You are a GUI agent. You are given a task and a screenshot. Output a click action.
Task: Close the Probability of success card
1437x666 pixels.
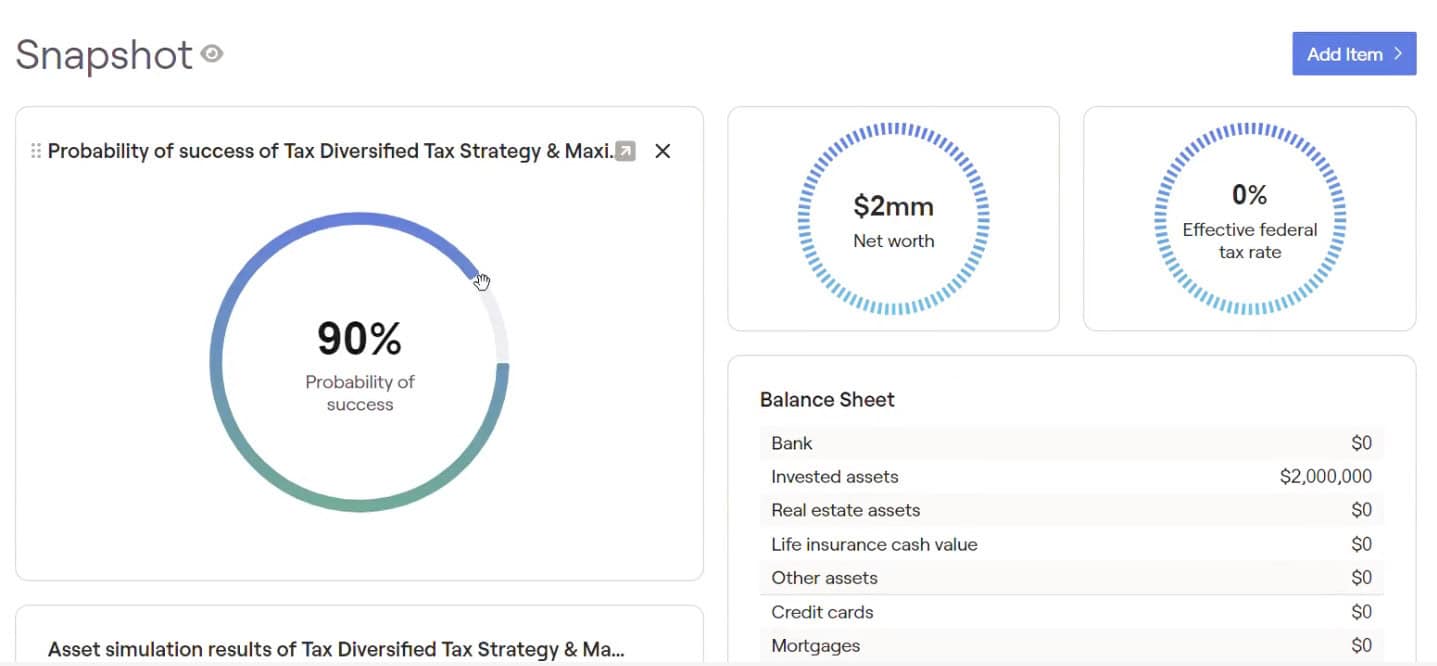click(x=662, y=151)
